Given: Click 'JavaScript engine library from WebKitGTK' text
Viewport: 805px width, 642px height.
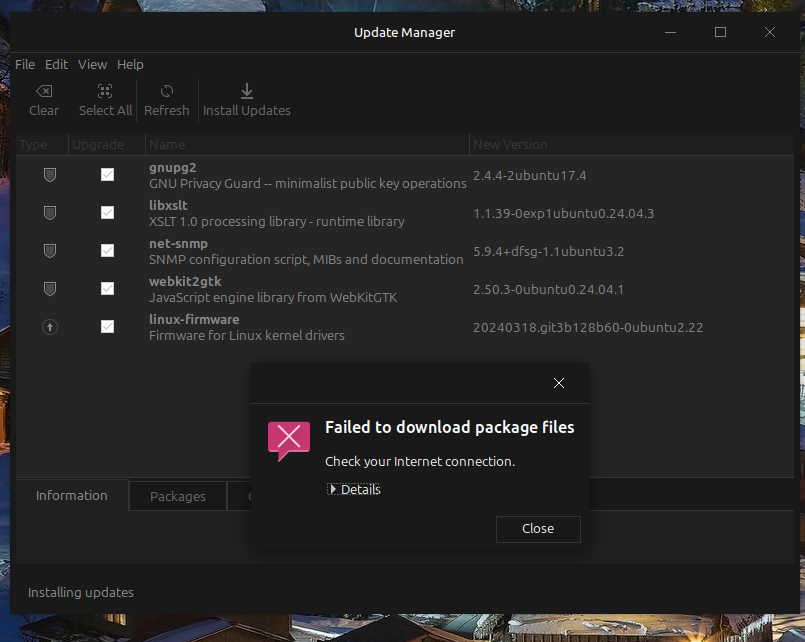Looking at the screenshot, I should pyautogui.click(x=273, y=298).
